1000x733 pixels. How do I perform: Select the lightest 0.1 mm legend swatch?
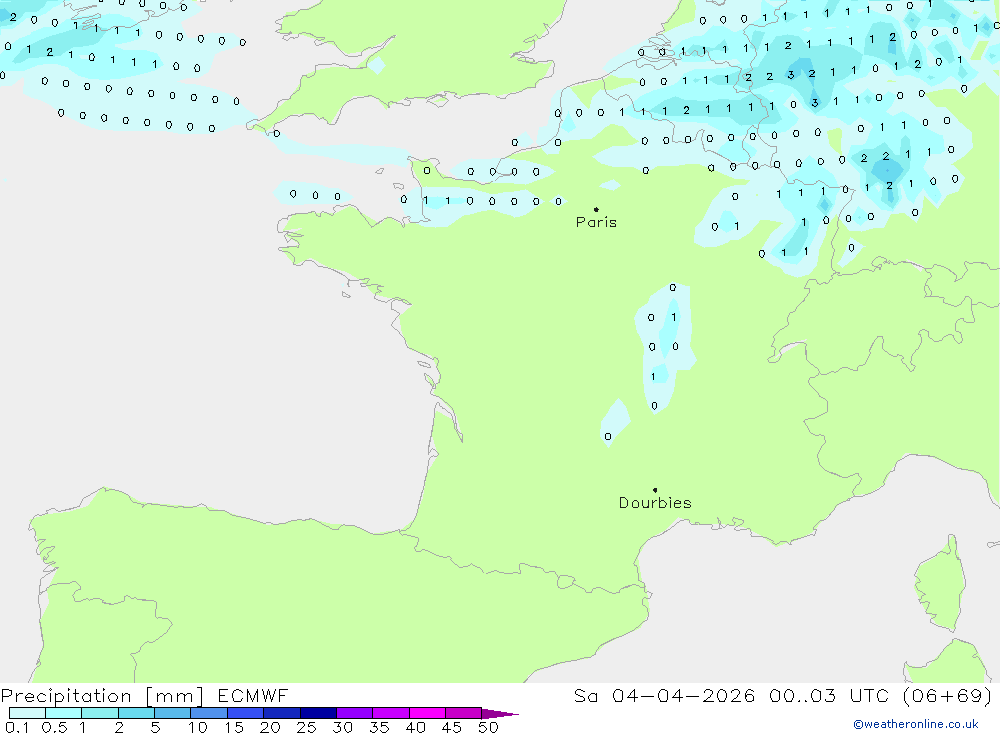tap(27, 713)
